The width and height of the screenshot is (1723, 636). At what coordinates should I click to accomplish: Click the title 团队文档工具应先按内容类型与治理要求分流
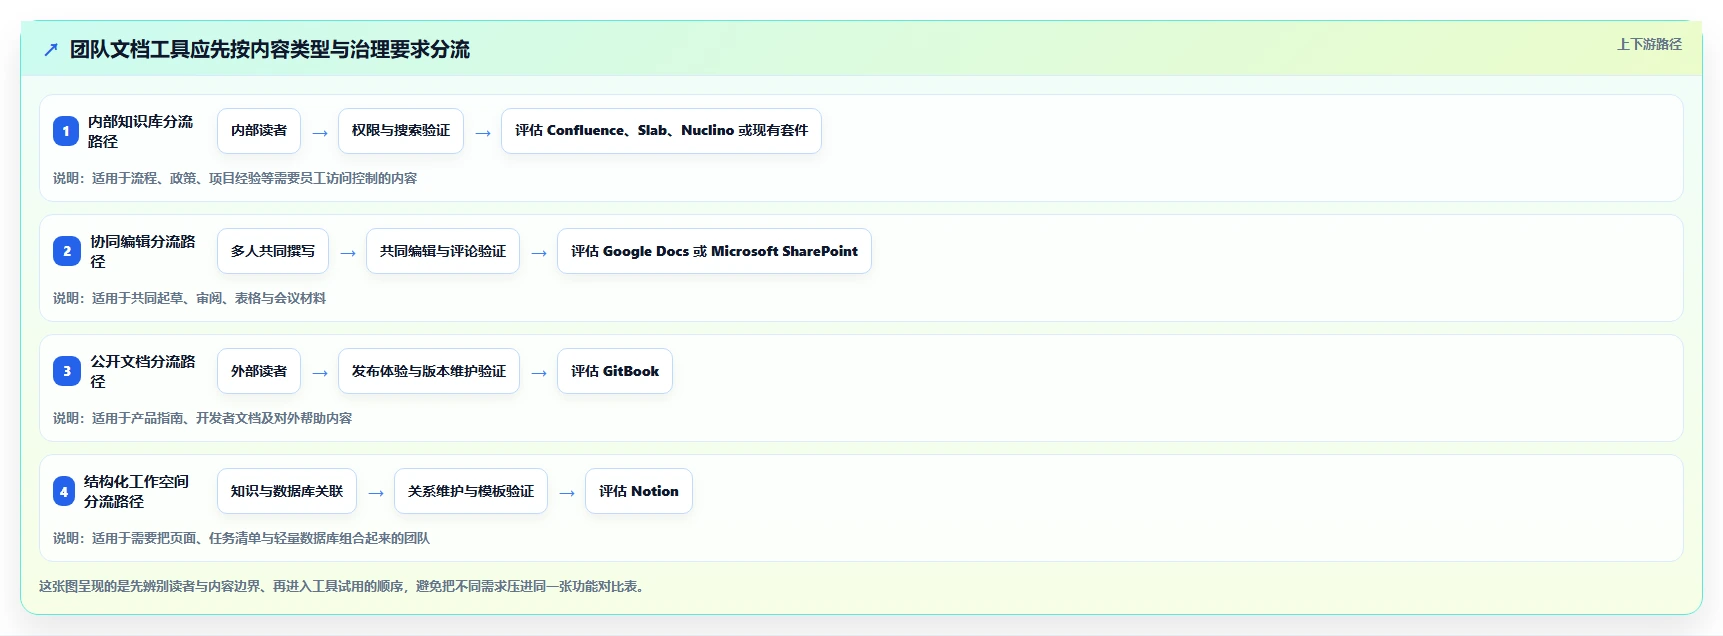pyautogui.click(x=270, y=49)
